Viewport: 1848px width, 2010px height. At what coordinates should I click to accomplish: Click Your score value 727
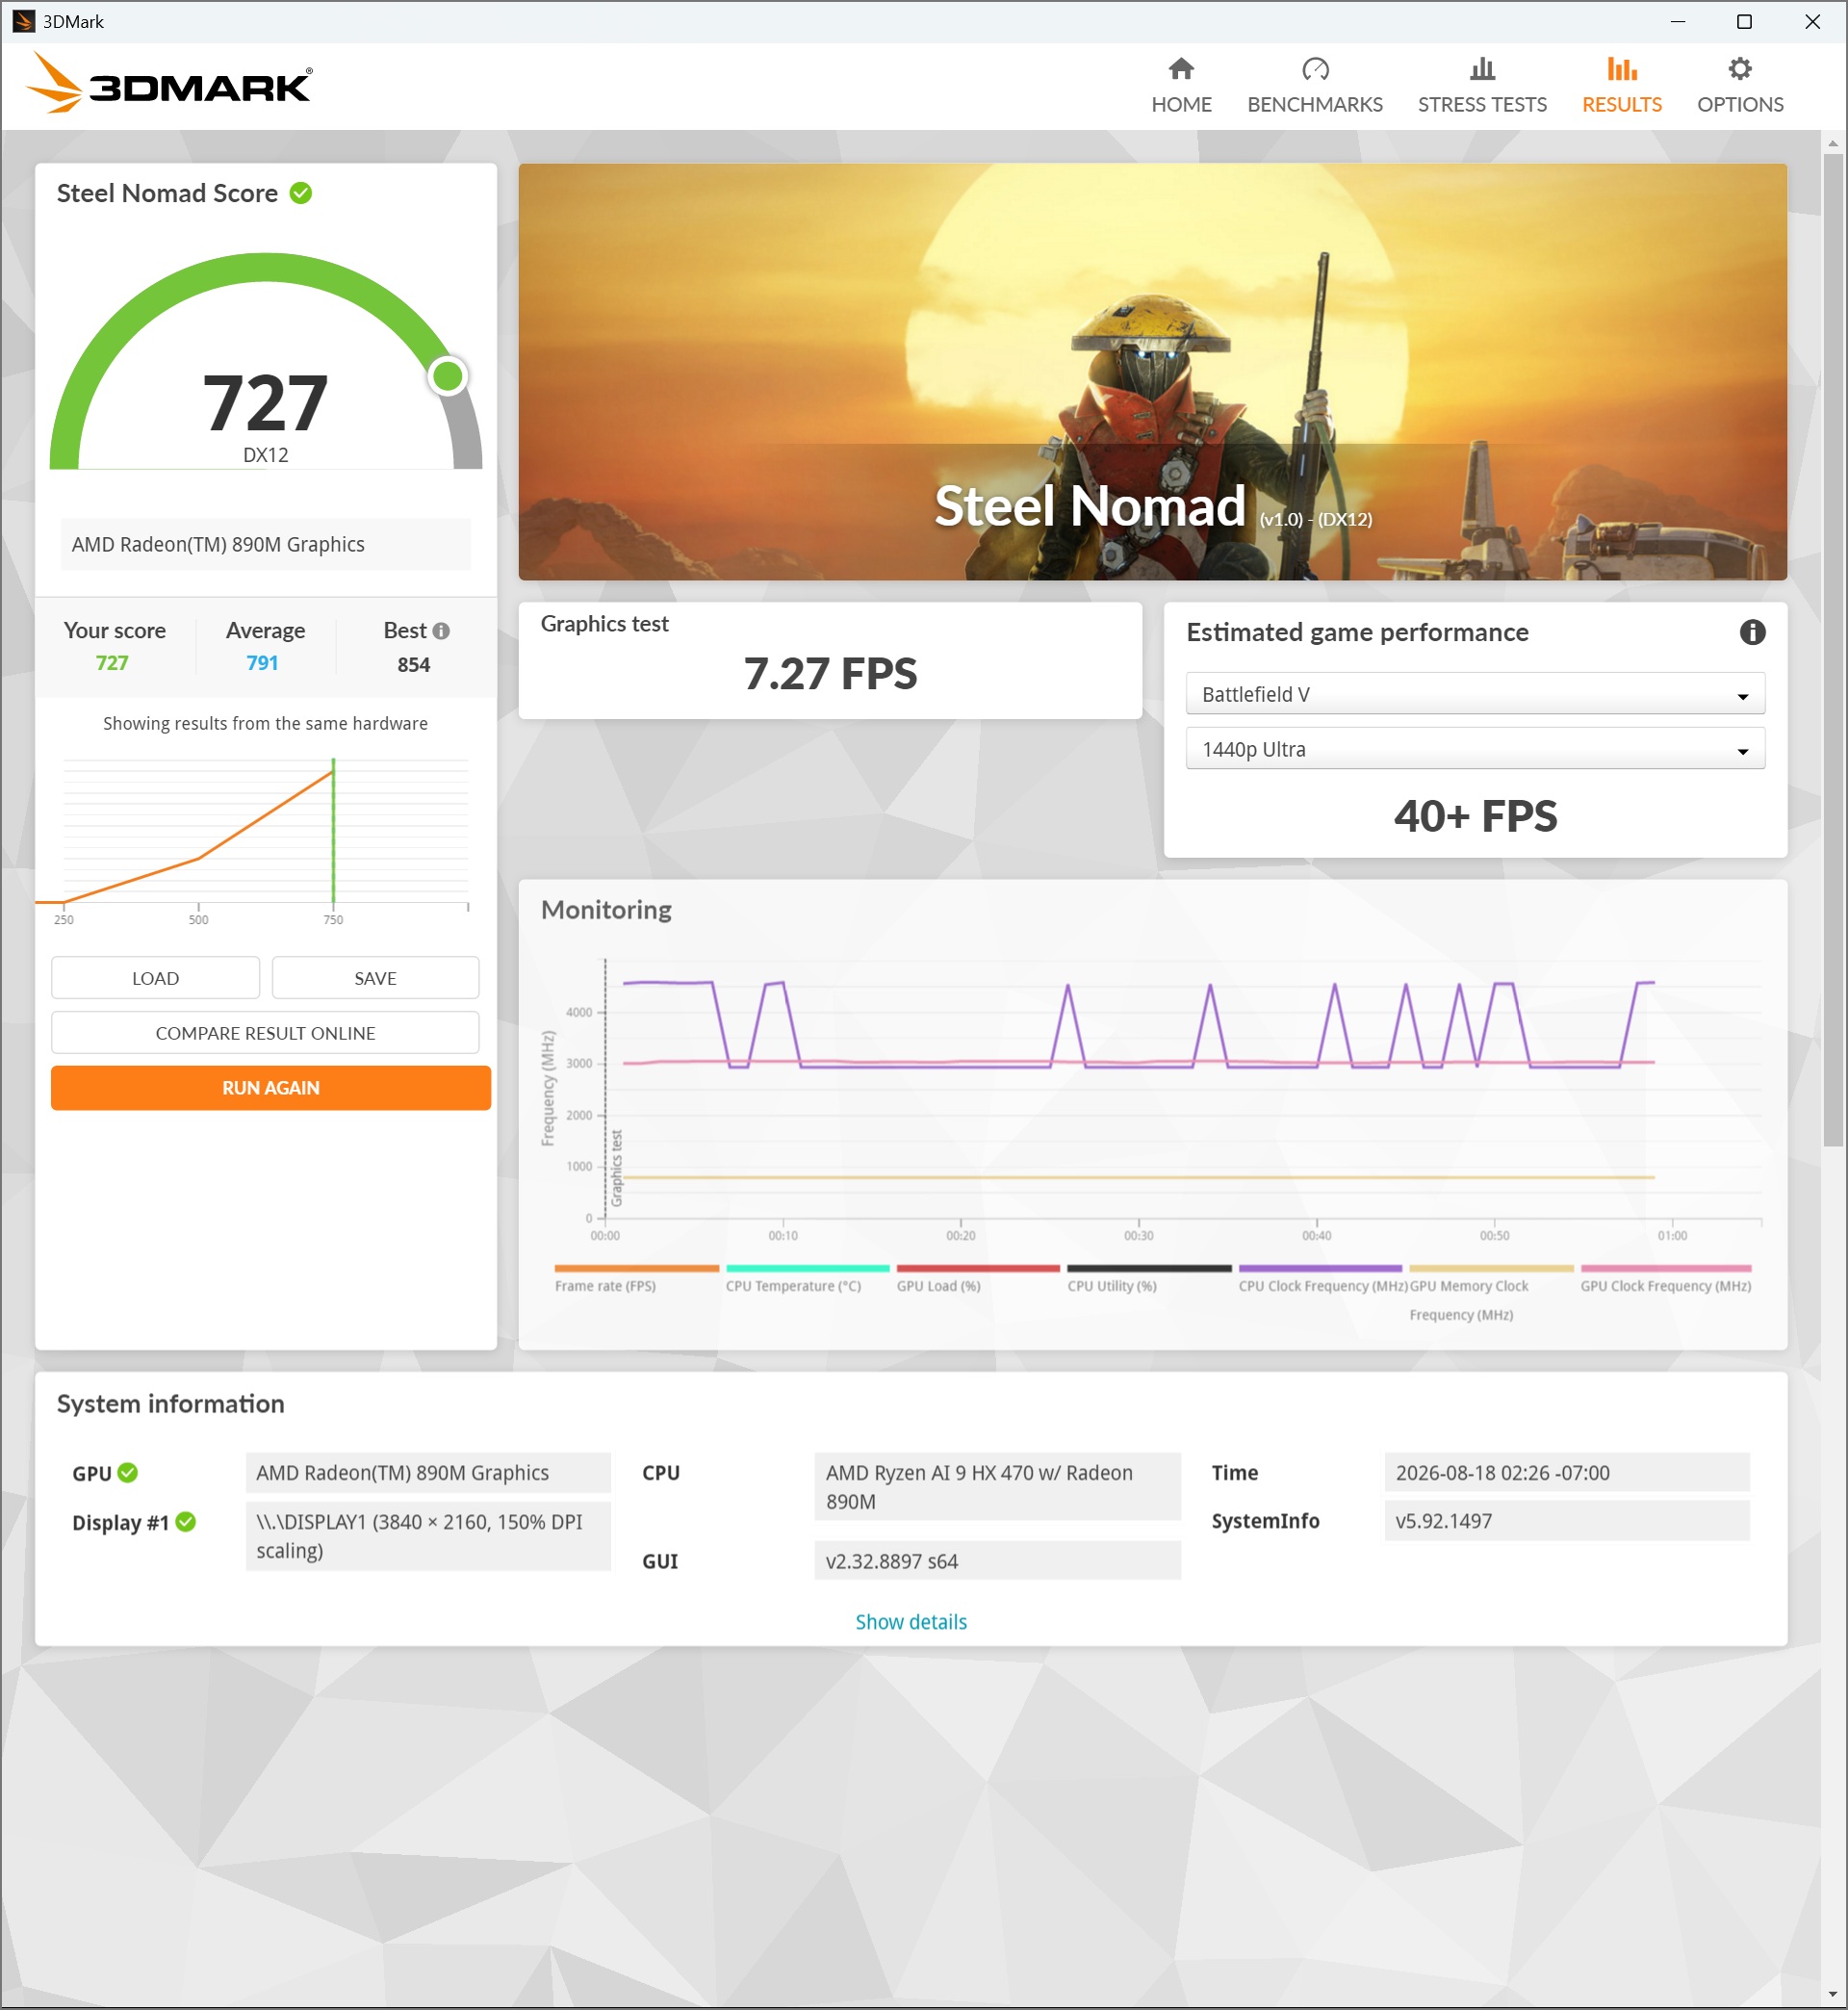coord(112,663)
